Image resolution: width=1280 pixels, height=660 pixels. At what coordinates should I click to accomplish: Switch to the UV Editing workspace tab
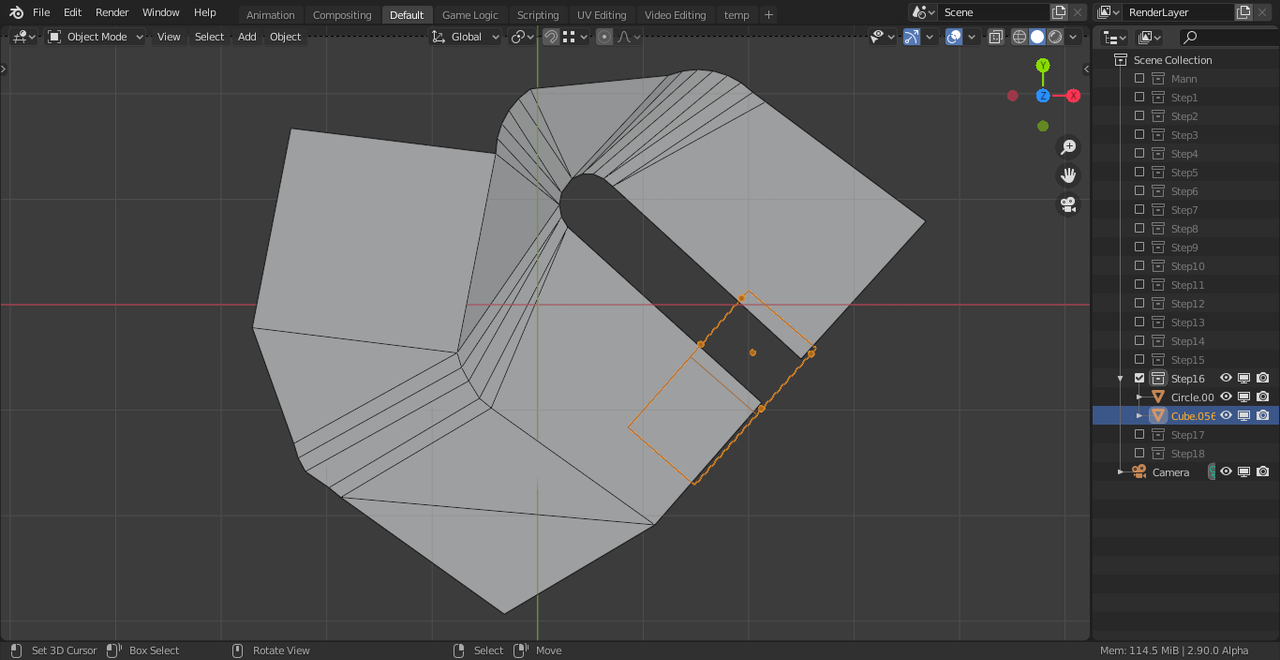click(601, 15)
